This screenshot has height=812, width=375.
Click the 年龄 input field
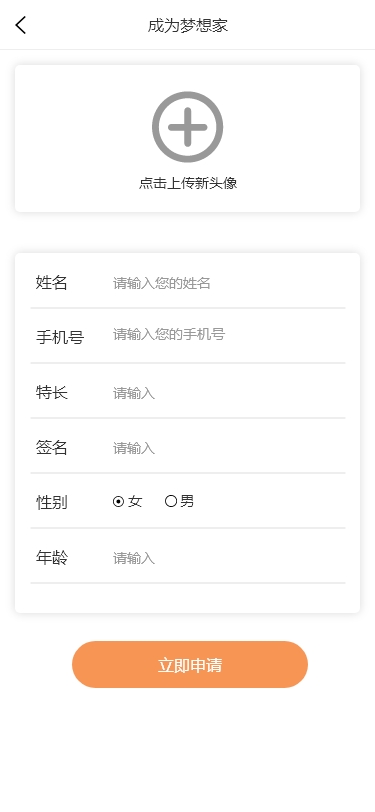229,558
